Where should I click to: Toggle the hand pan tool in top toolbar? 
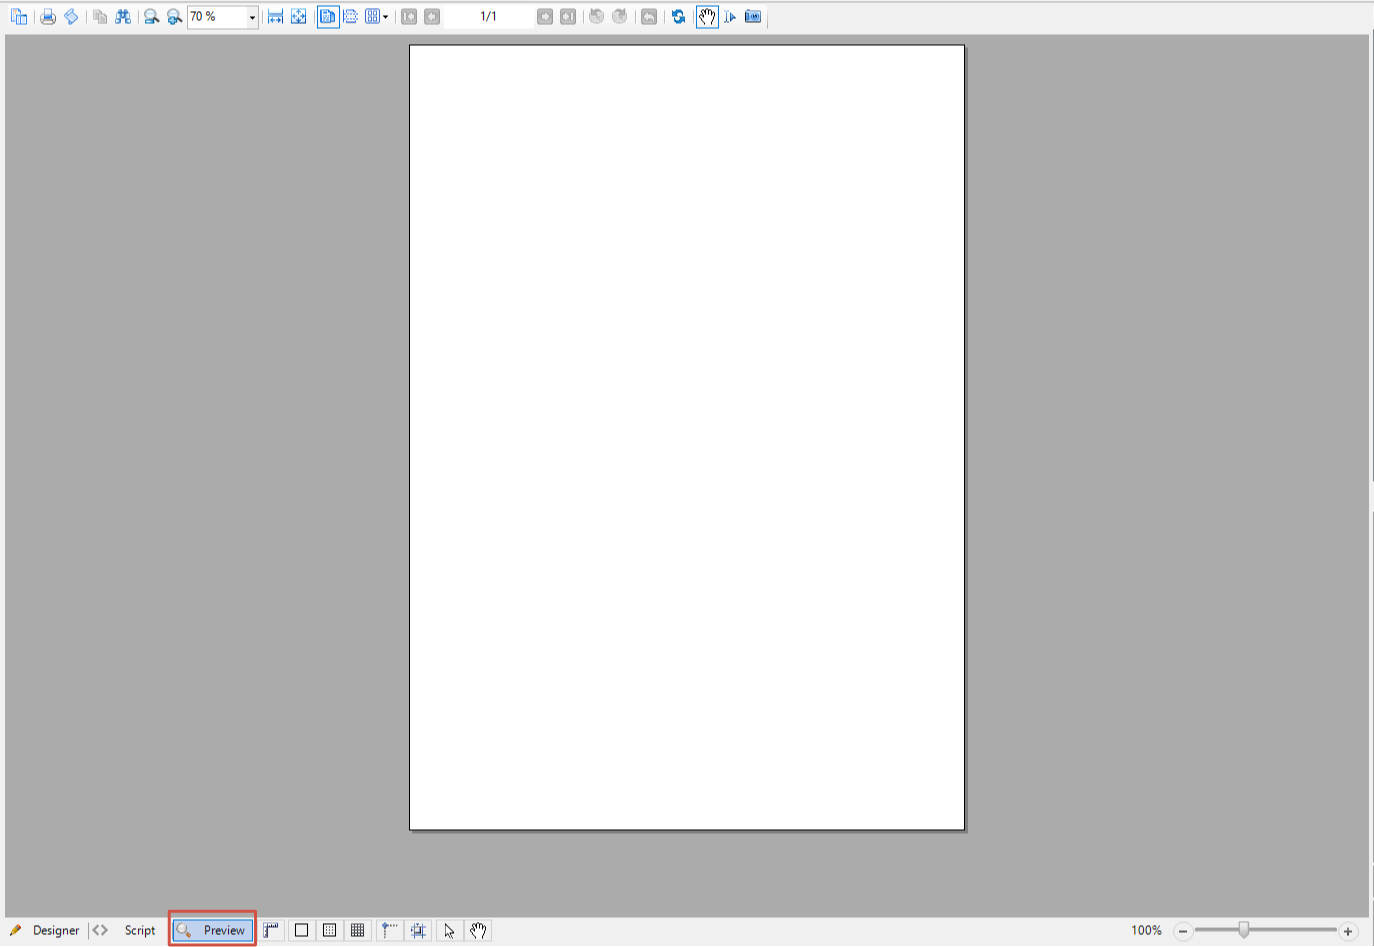click(707, 17)
